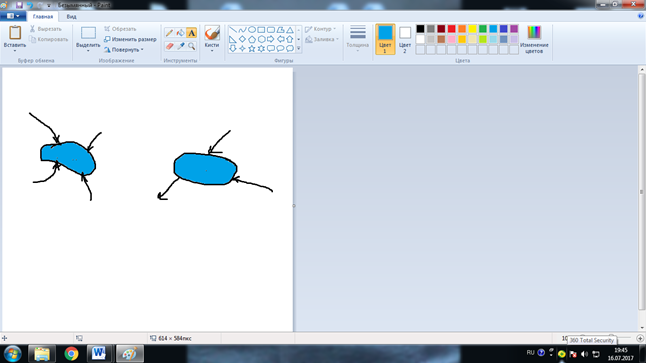The image size is (647, 364).
Task: Expand the Вставить paste dropdown arrow
Action: (15, 51)
